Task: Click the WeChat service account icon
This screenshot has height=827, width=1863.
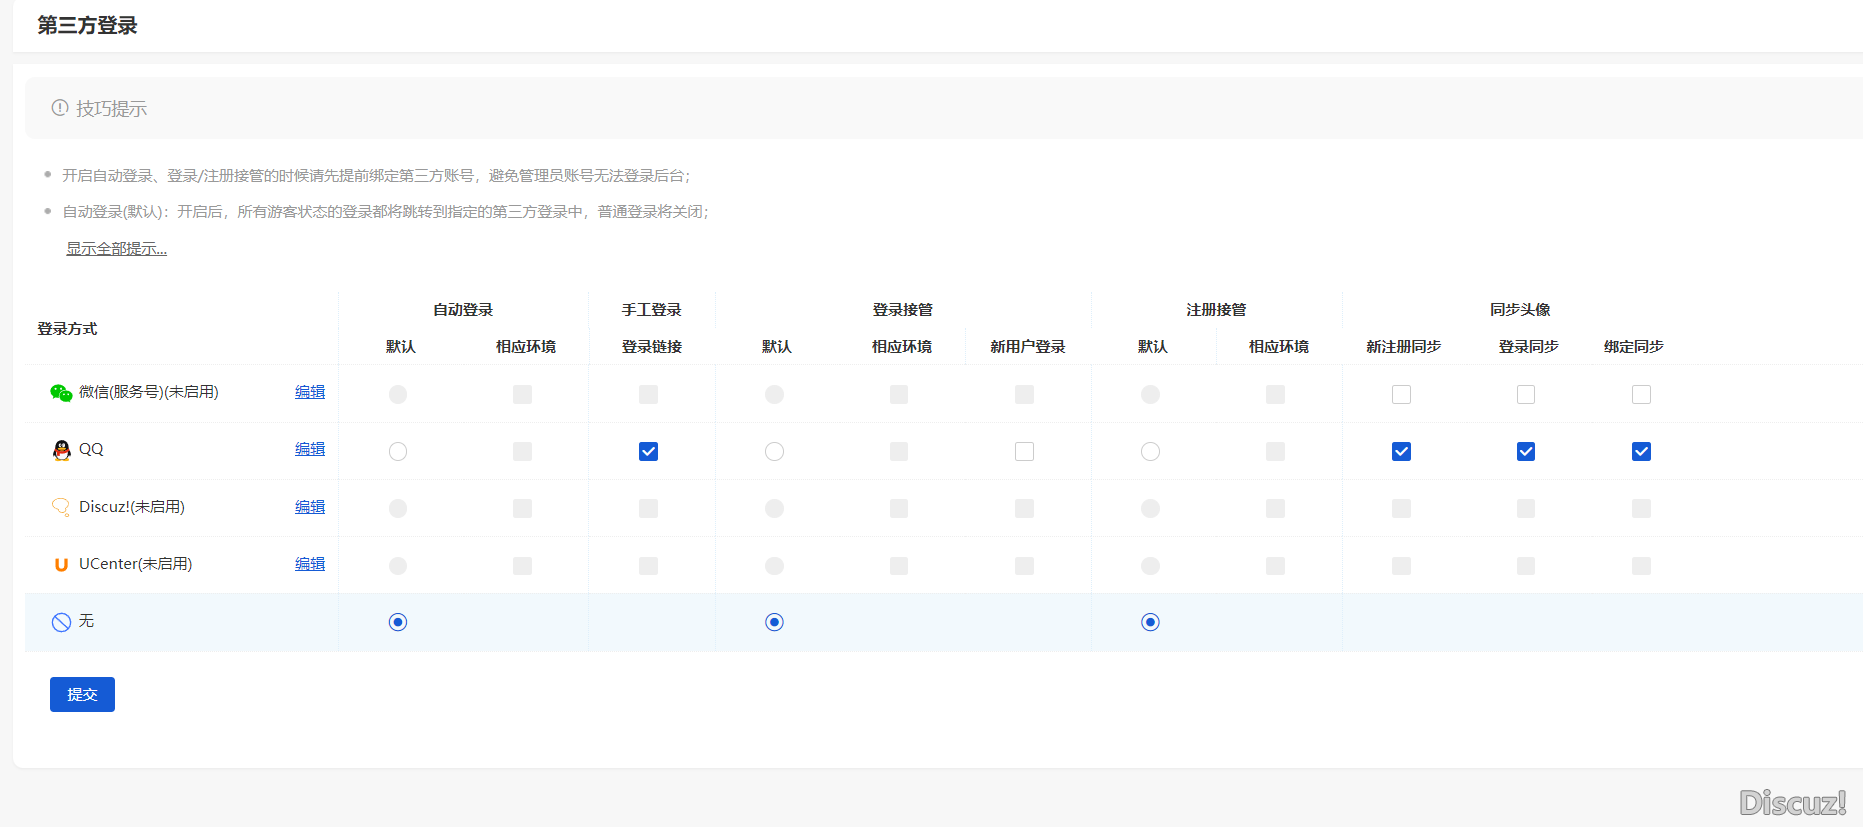Action: [x=61, y=393]
